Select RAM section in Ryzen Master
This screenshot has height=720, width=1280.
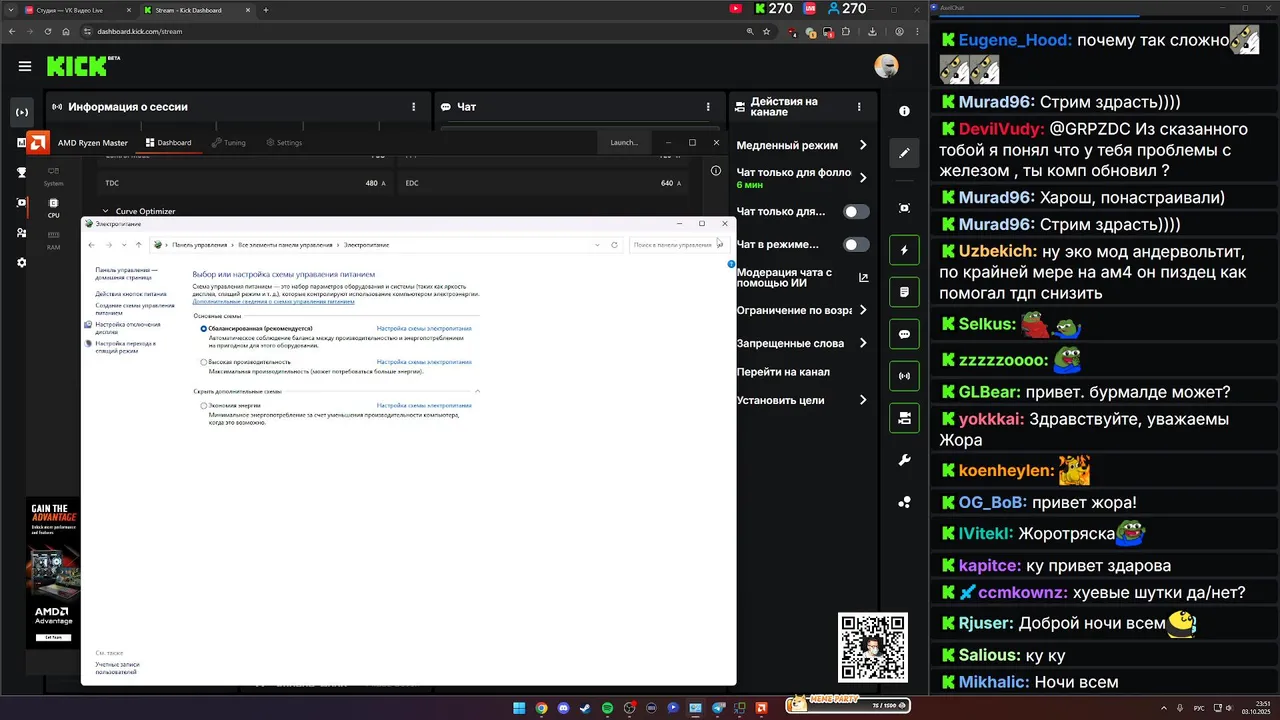point(53,239)
